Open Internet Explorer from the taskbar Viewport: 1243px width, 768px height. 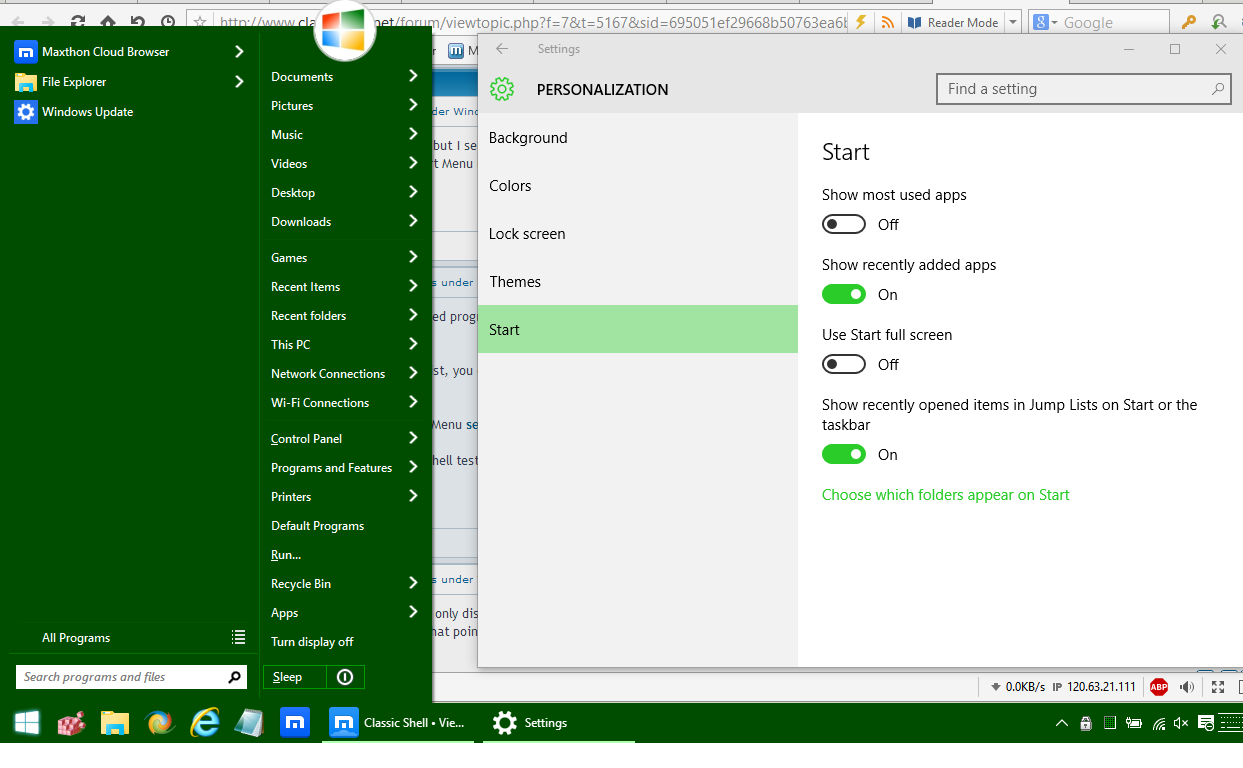point(205,722)
